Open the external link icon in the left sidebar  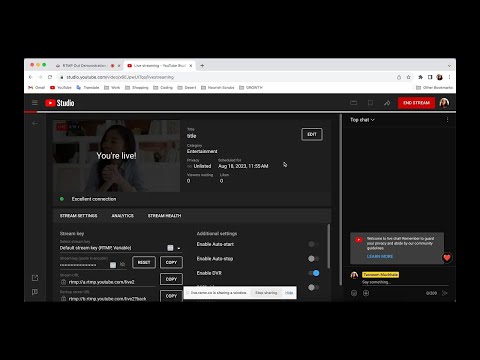coord(35,278)
